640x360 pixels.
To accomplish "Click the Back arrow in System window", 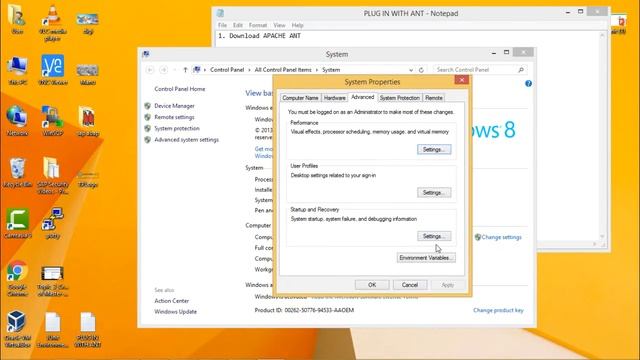I will (x=150, y=70).
